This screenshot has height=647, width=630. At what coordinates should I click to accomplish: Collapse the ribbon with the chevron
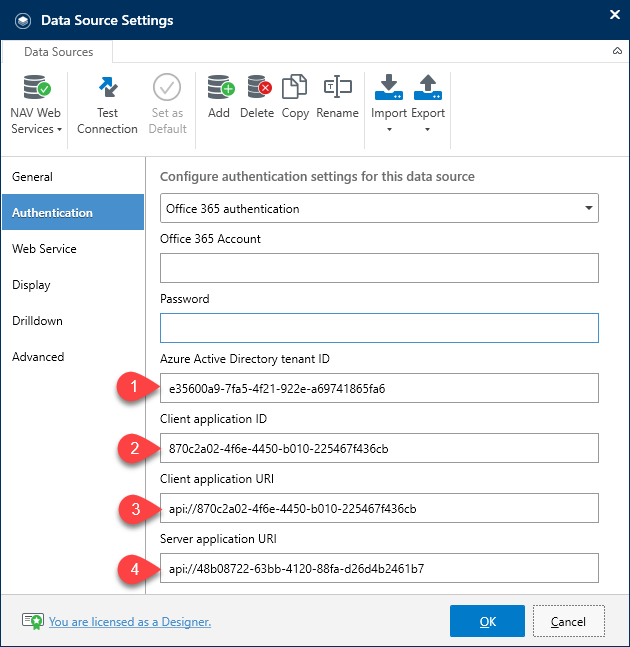tap(617, 51)
